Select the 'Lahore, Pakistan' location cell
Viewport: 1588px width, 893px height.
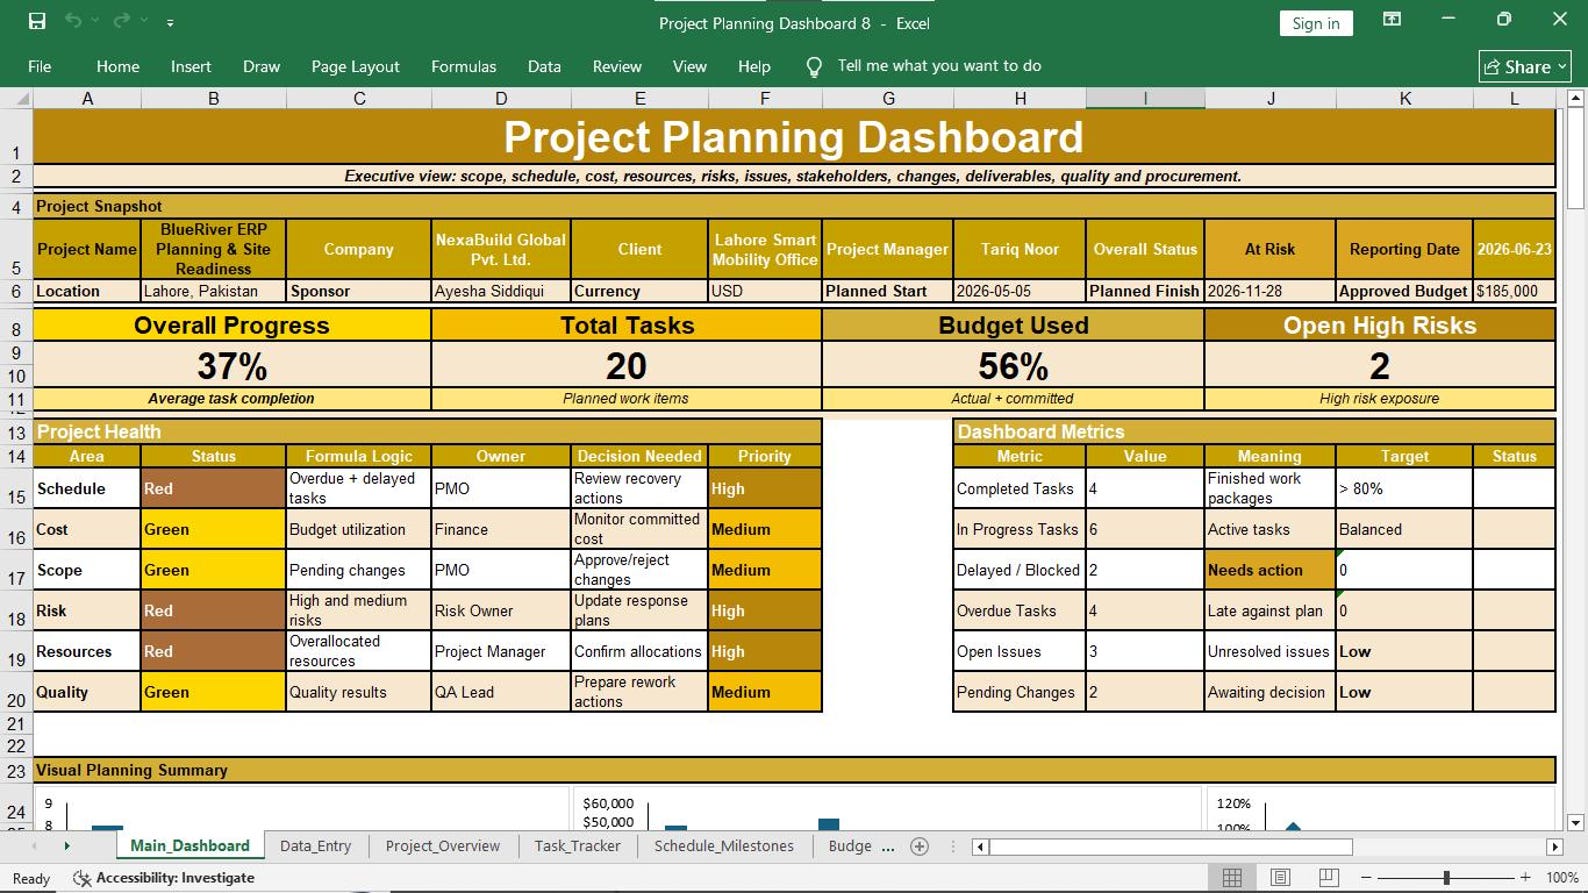point(213,291)
